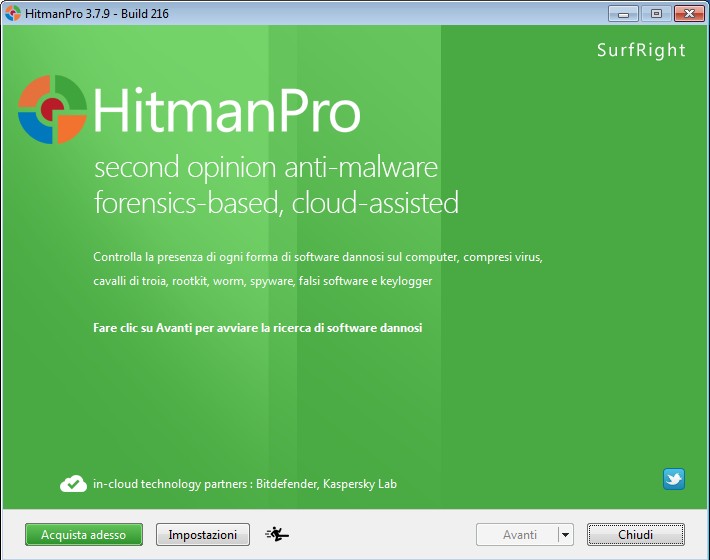The height and width of the screenshot is (560, 710).
Task: Close the window with the red X
Action: tap(689, 14)
